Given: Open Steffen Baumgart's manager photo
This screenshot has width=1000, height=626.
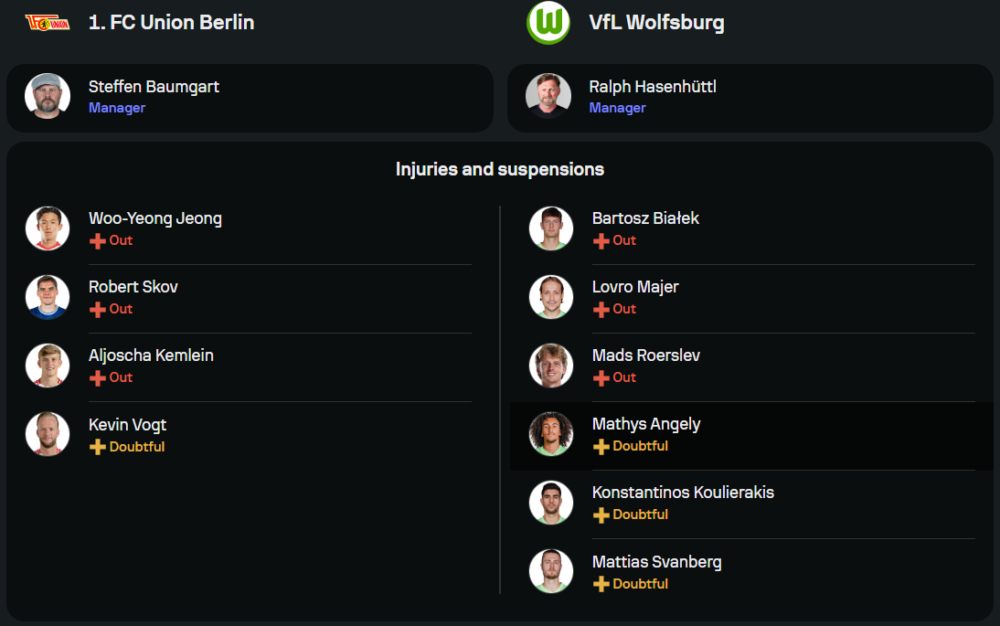Looking at the screenshot, I should pyautogui.click(x=47, y=96).
